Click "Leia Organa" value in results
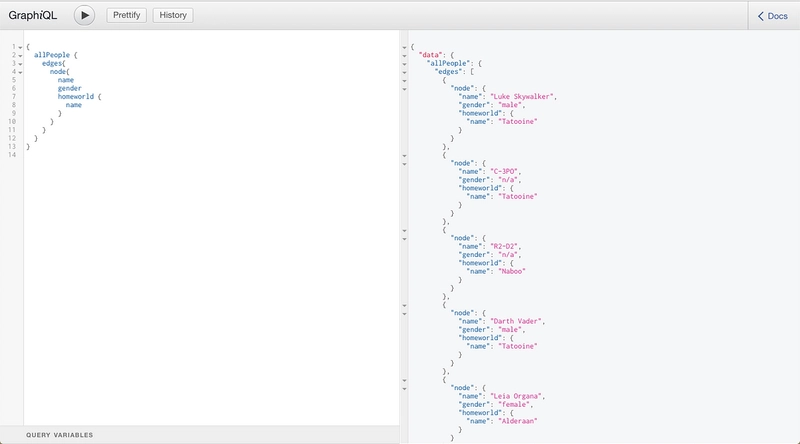The width and height of the screenshot is (800, 444). (516, 396)
